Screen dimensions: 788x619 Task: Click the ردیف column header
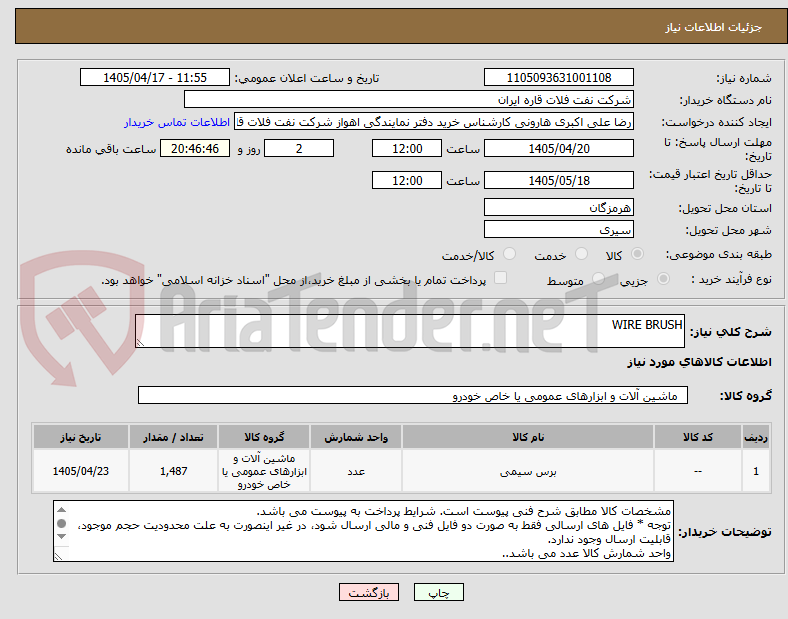click(x=756, y=437)
